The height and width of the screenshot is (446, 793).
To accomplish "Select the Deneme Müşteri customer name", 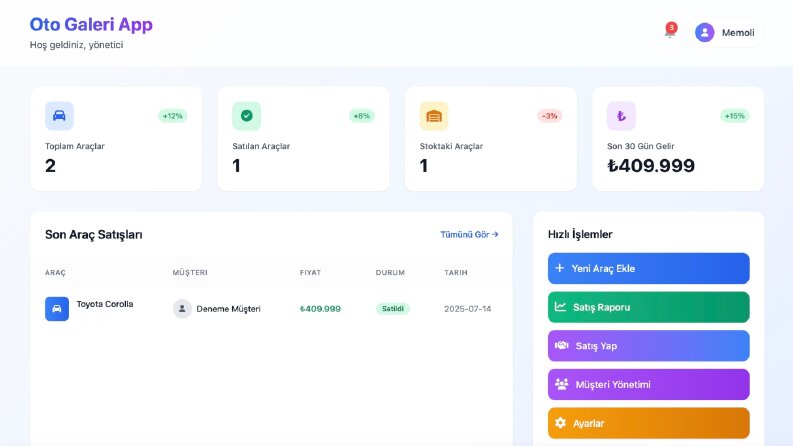I will point(228,309).
